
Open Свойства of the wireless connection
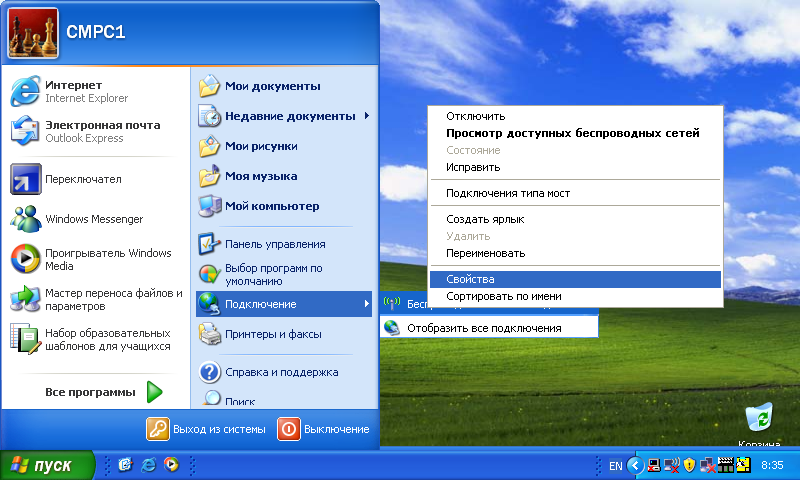[x=576, y=279]
